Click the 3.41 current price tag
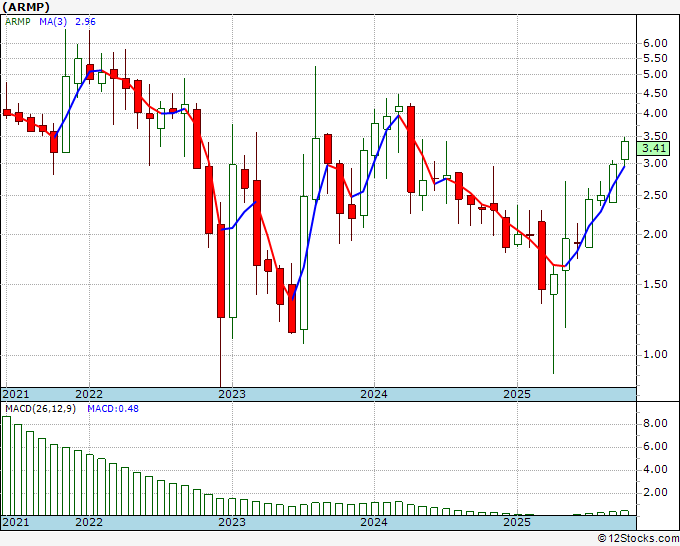 [654, 148]
